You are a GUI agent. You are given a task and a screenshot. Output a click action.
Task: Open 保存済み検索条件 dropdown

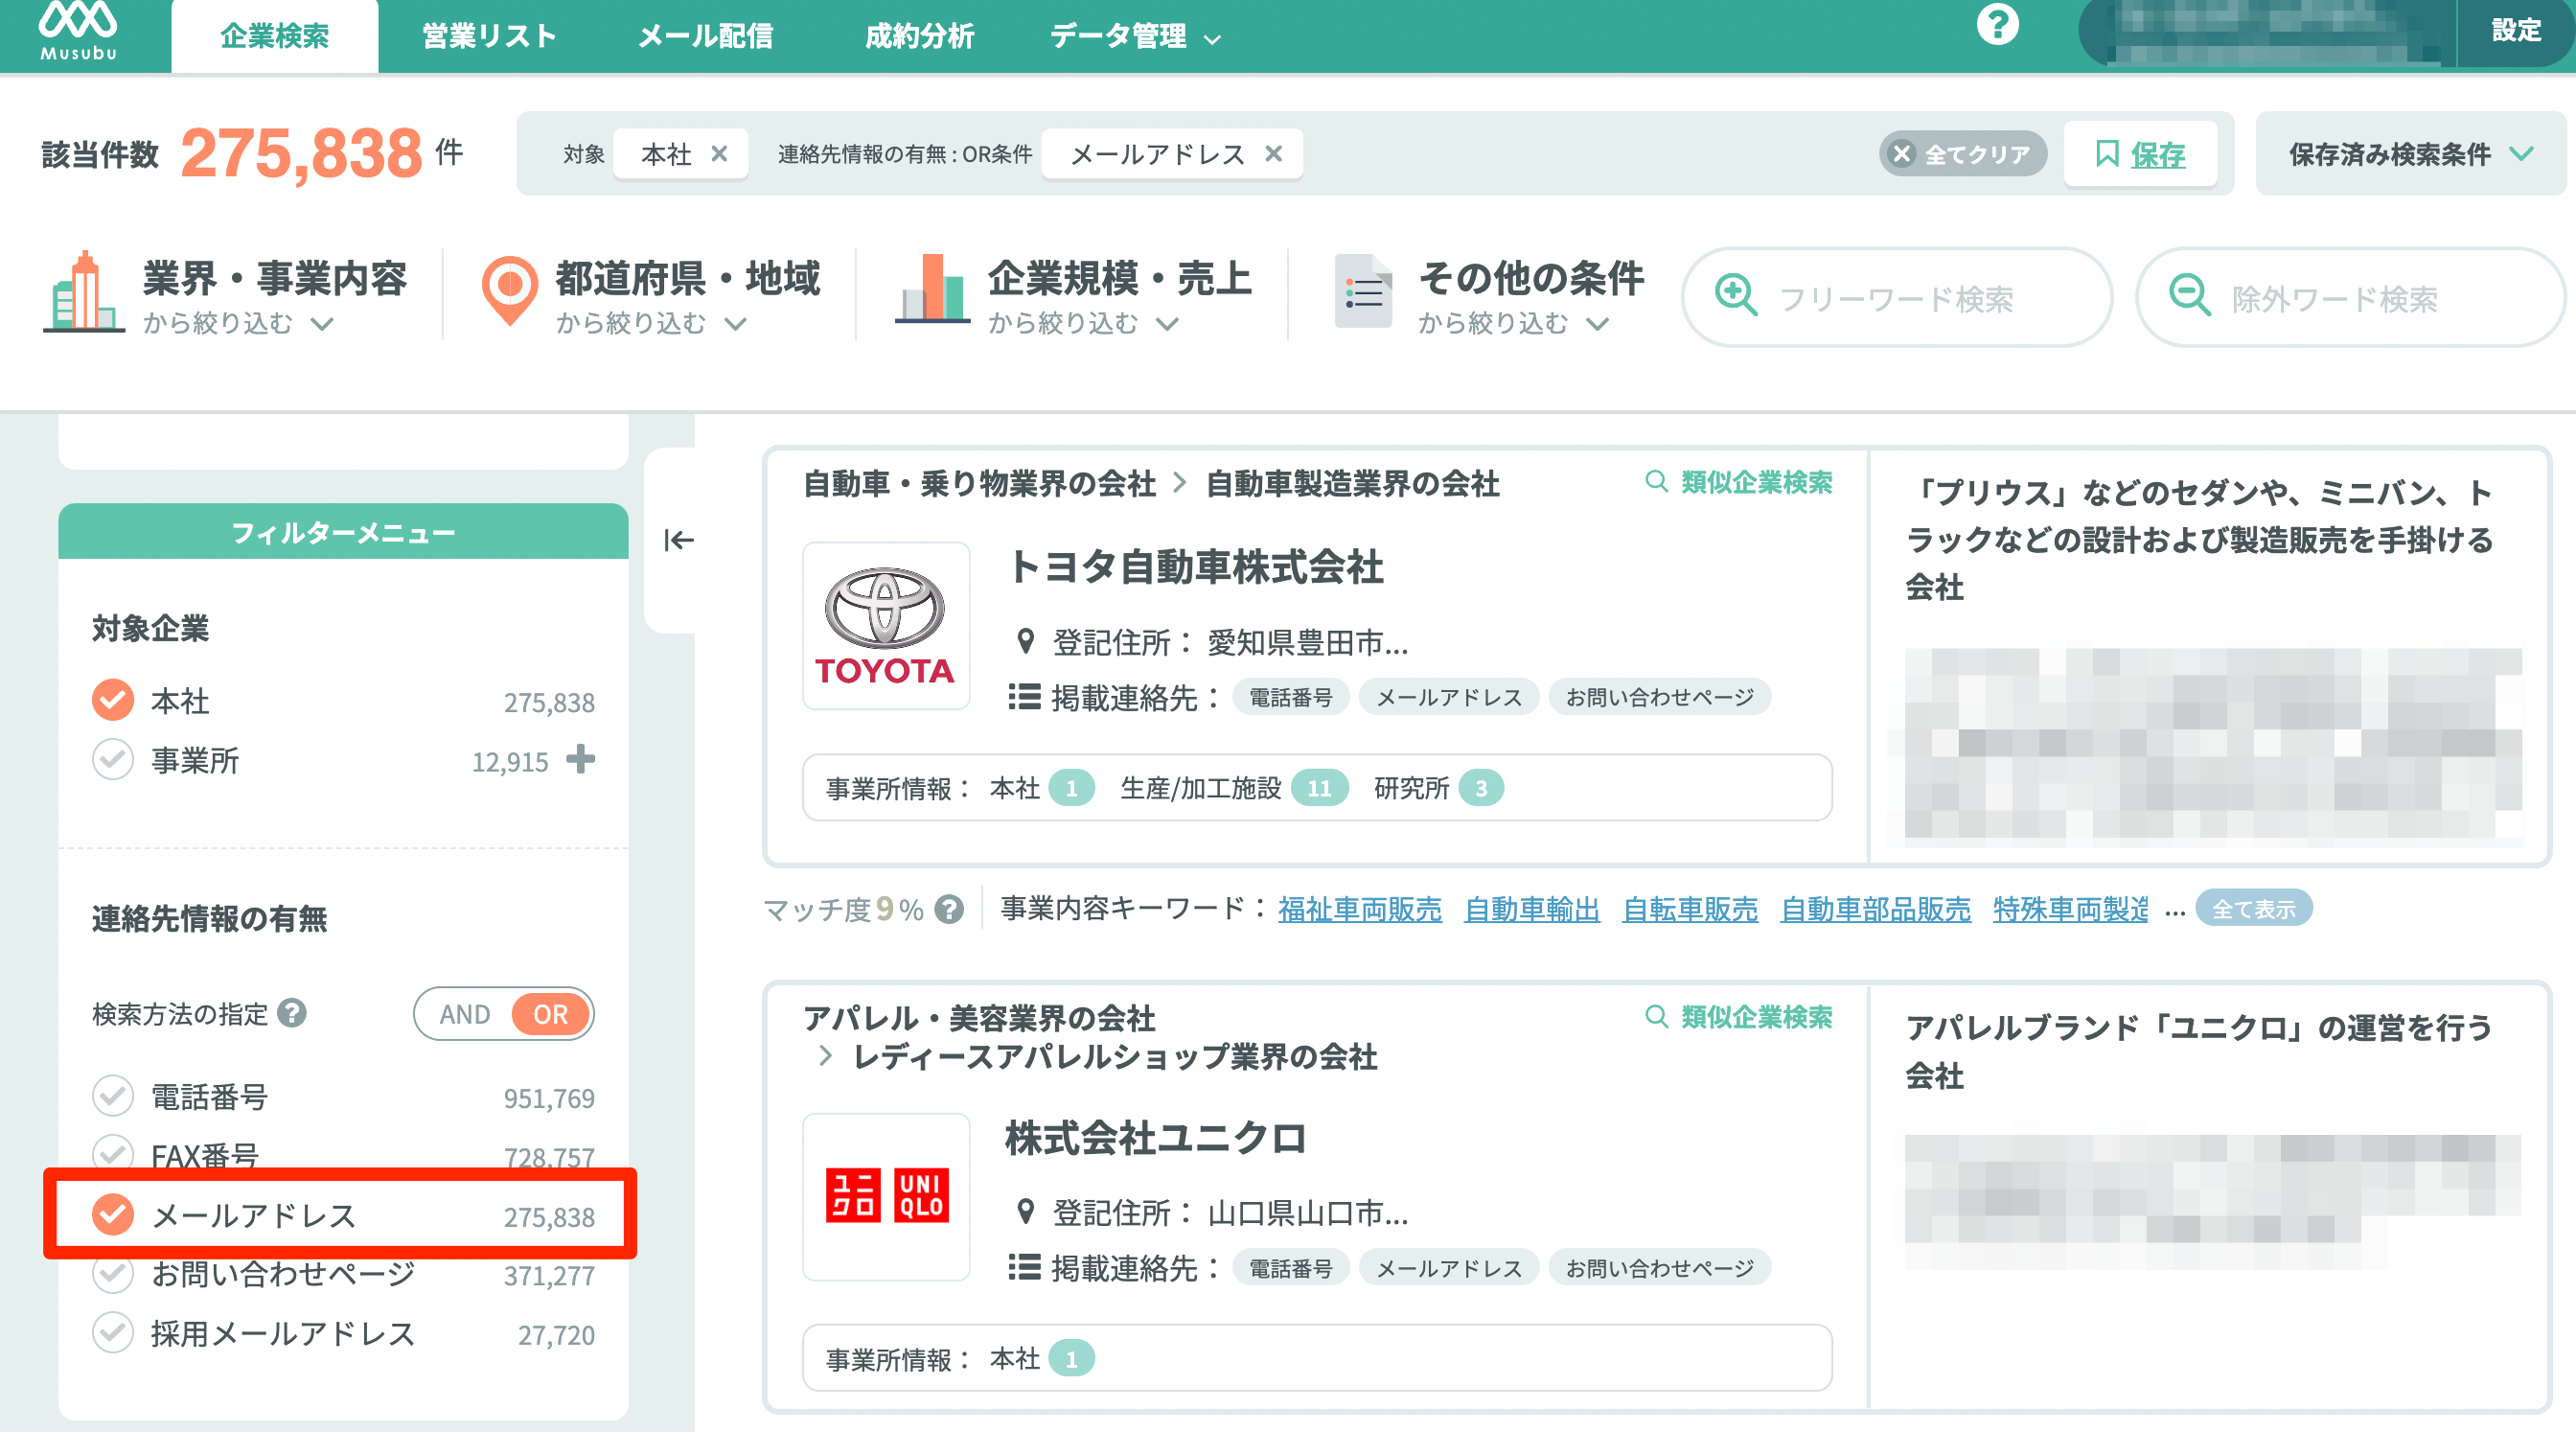tap(2410, 155)
